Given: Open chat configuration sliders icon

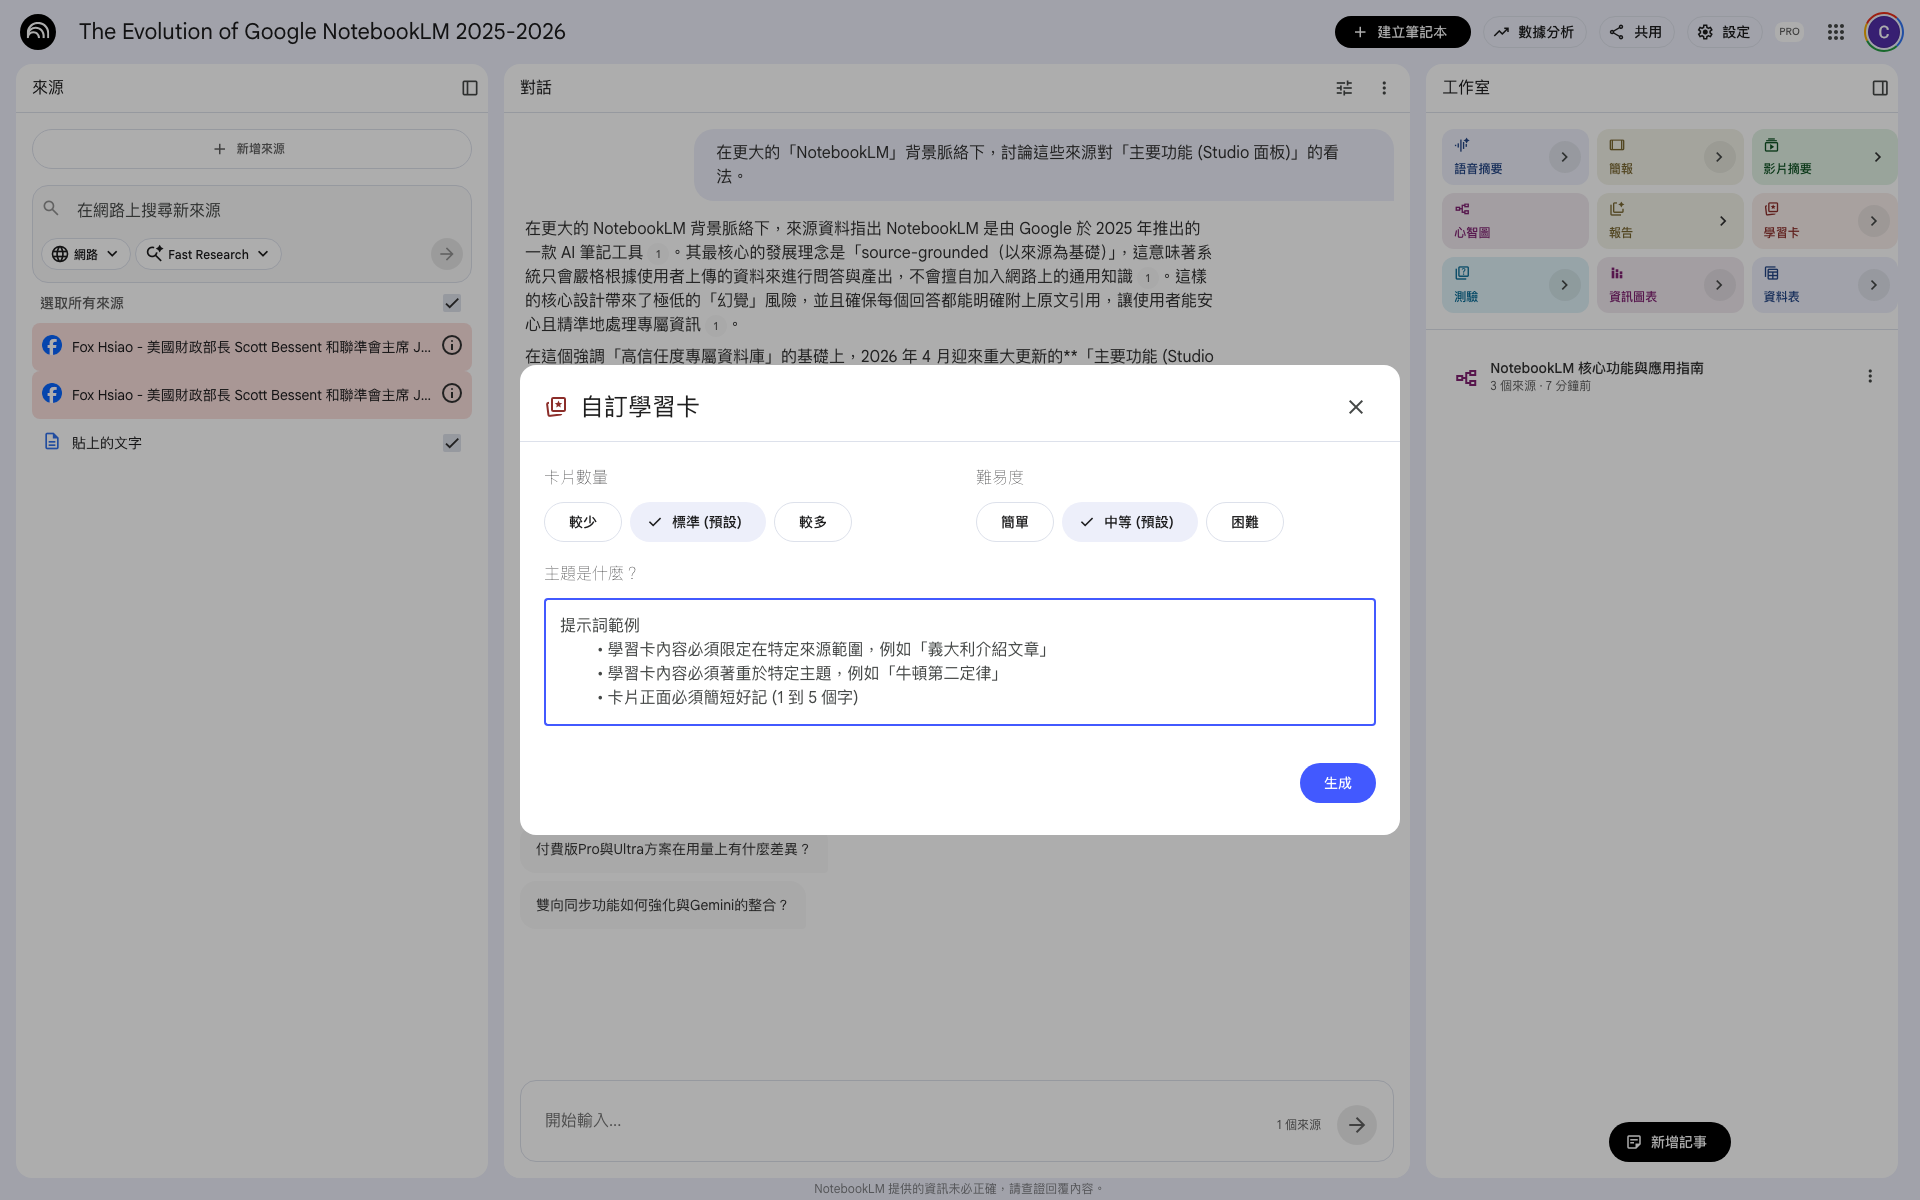Looking at the screenshot, I should pos(1344,88).
